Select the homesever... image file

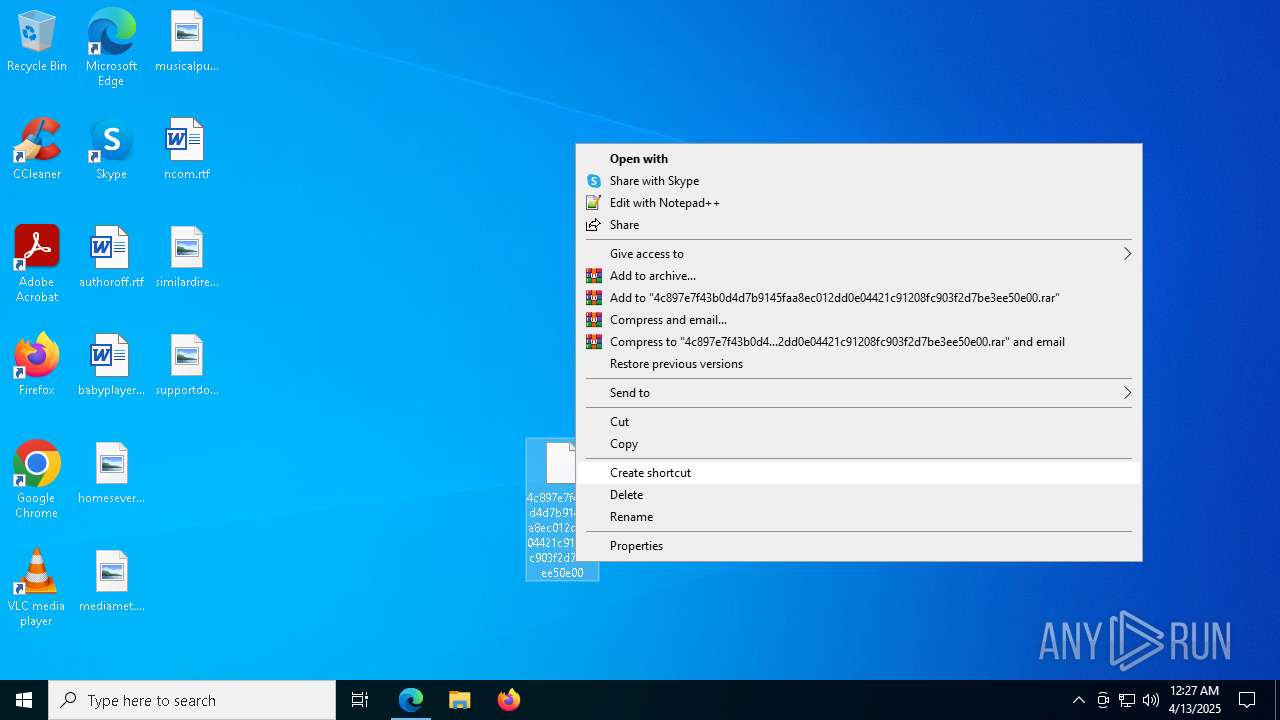pos(111,474)
